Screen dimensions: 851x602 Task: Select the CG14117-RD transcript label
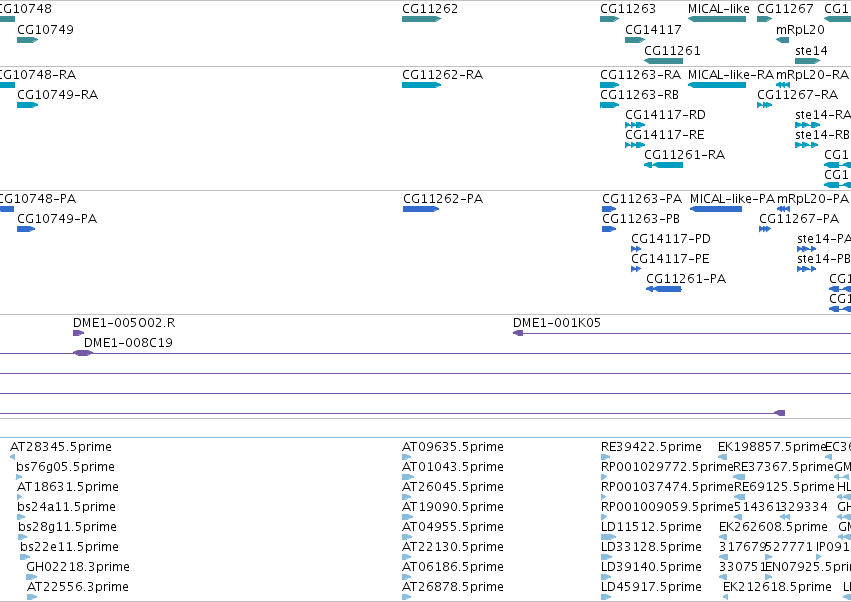tap(665, 115)
